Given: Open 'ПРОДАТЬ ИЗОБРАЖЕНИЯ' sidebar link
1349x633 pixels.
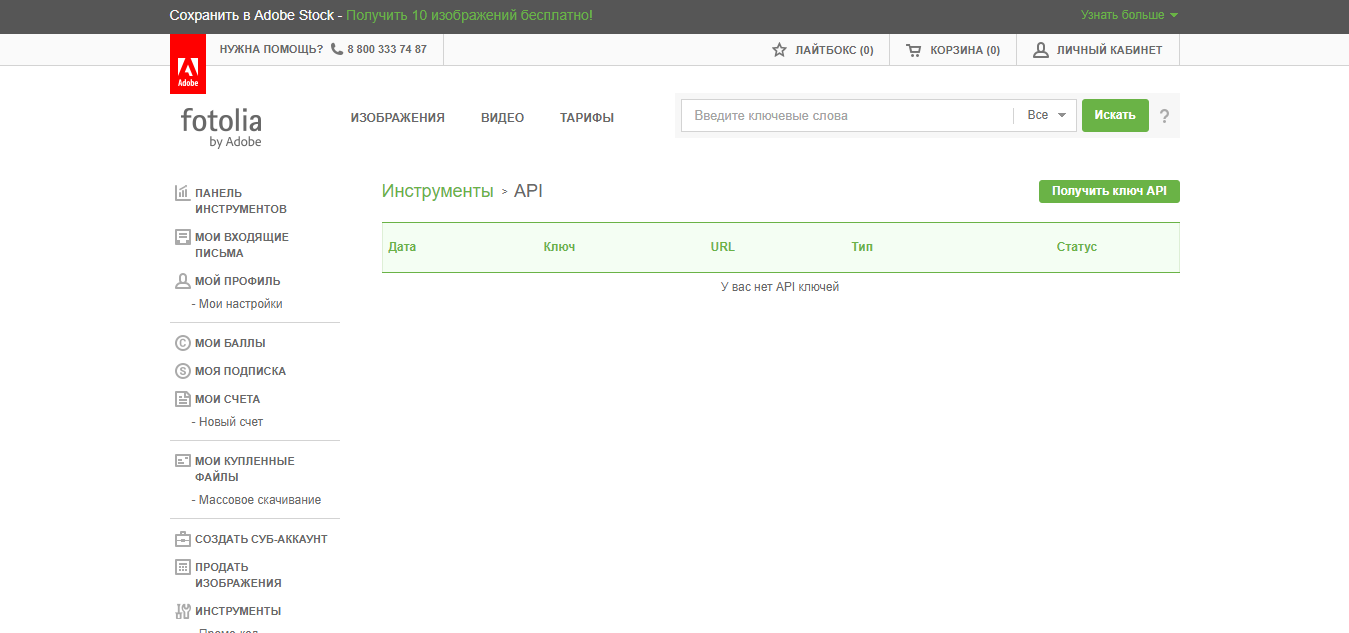Looking at the screenshot, I should 238,575.
